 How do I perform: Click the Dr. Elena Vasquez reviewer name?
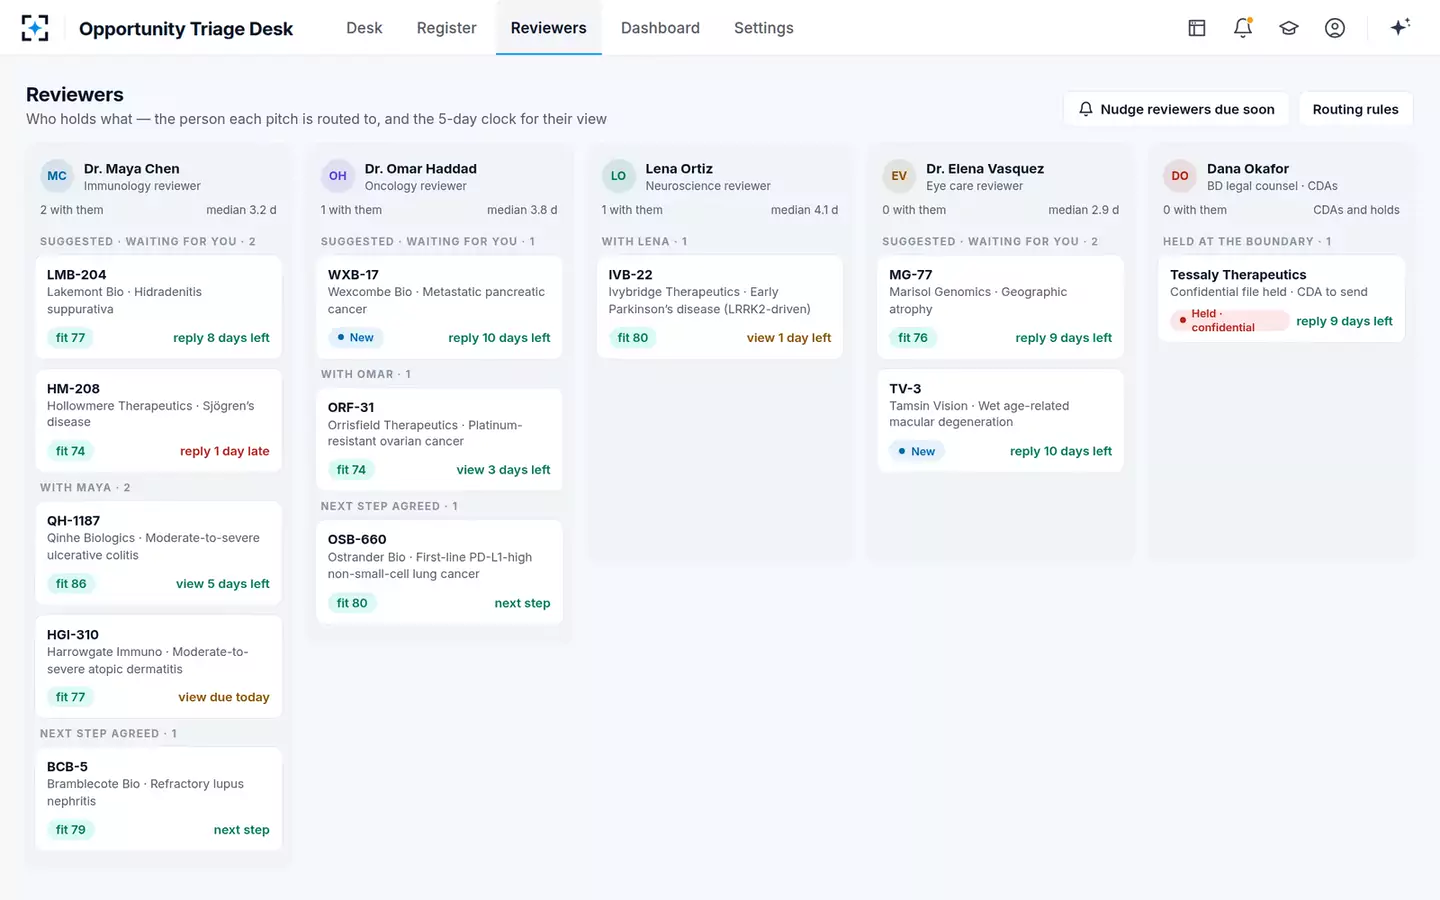[985, 168]
